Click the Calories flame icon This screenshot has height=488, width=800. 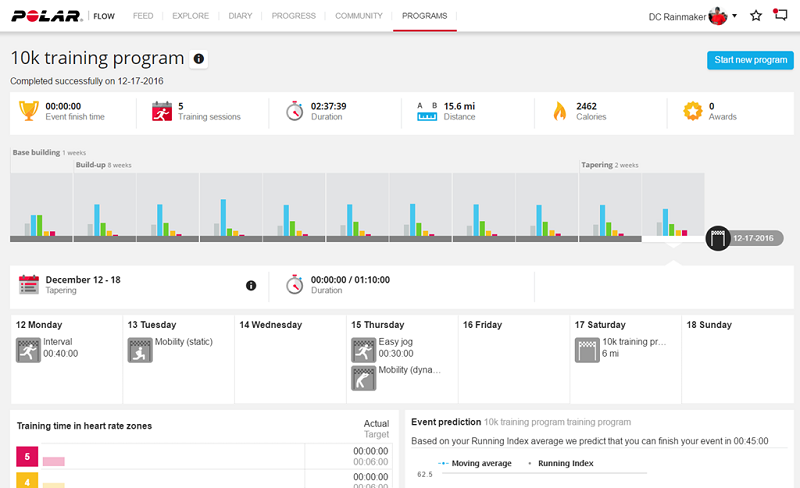pyautogui.click(x=560, y=111)
